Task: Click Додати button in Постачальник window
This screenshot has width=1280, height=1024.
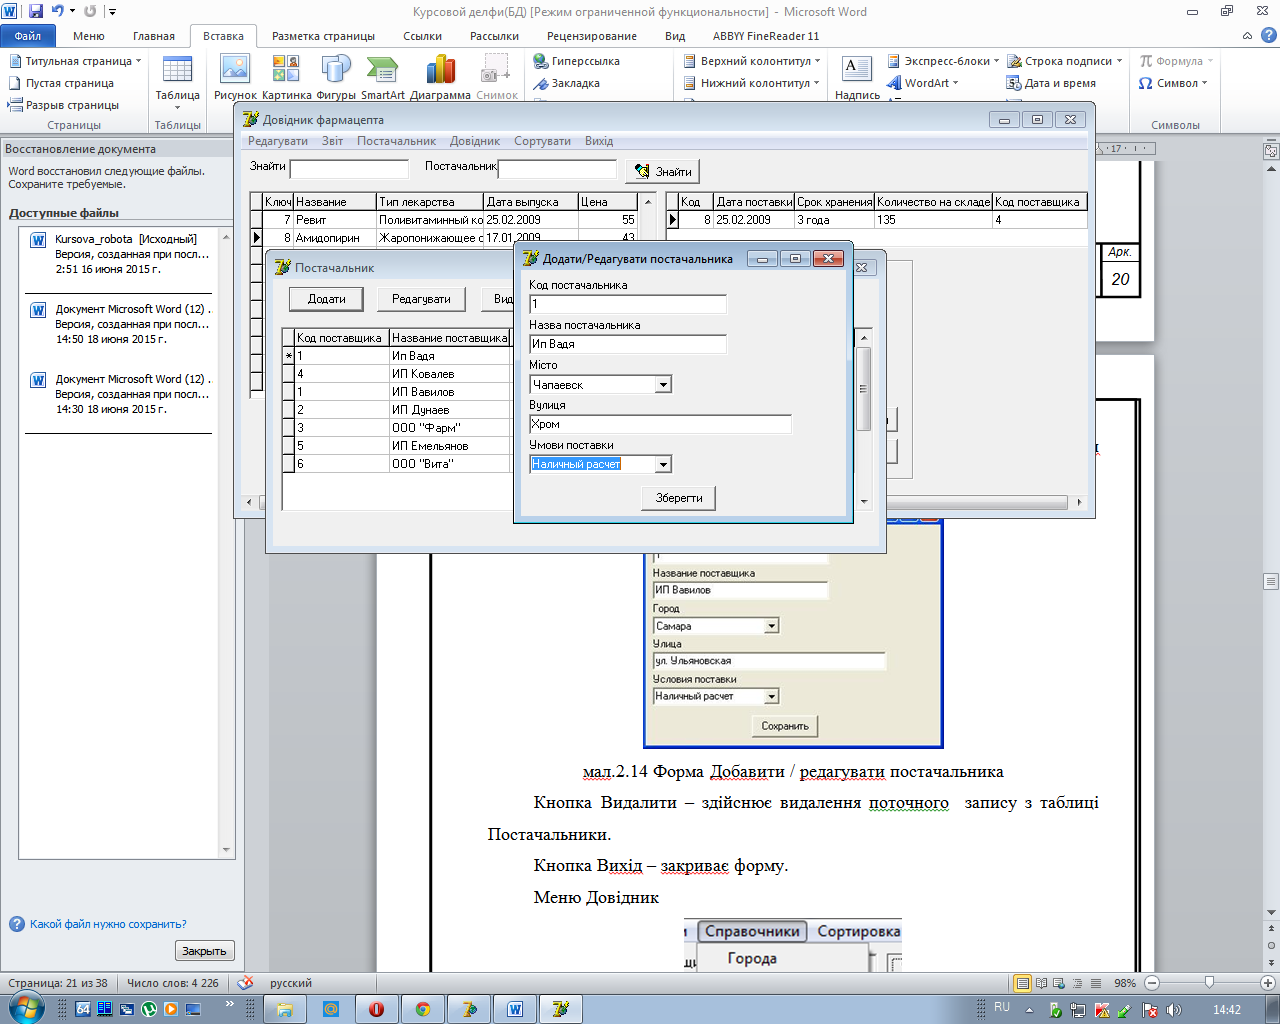Action: (326, 299)
